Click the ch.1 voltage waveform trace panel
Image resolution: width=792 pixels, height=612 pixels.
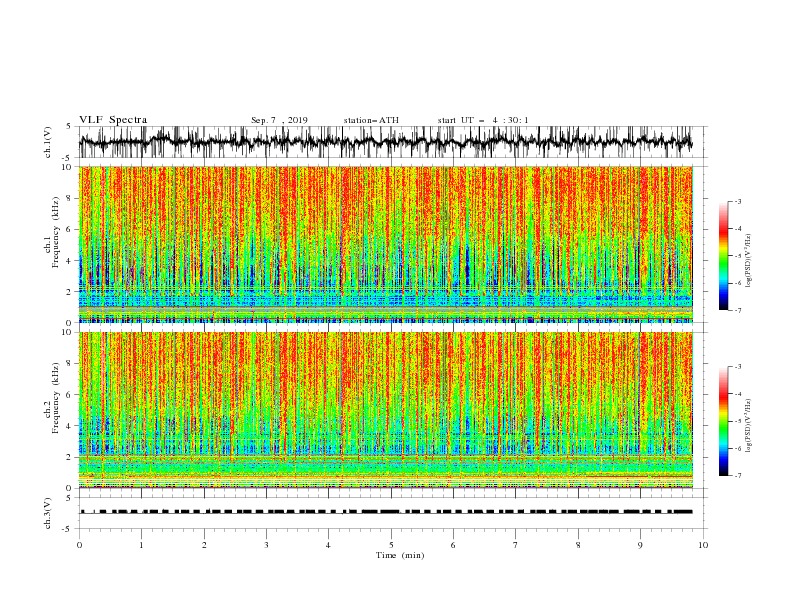coord(393,142)
